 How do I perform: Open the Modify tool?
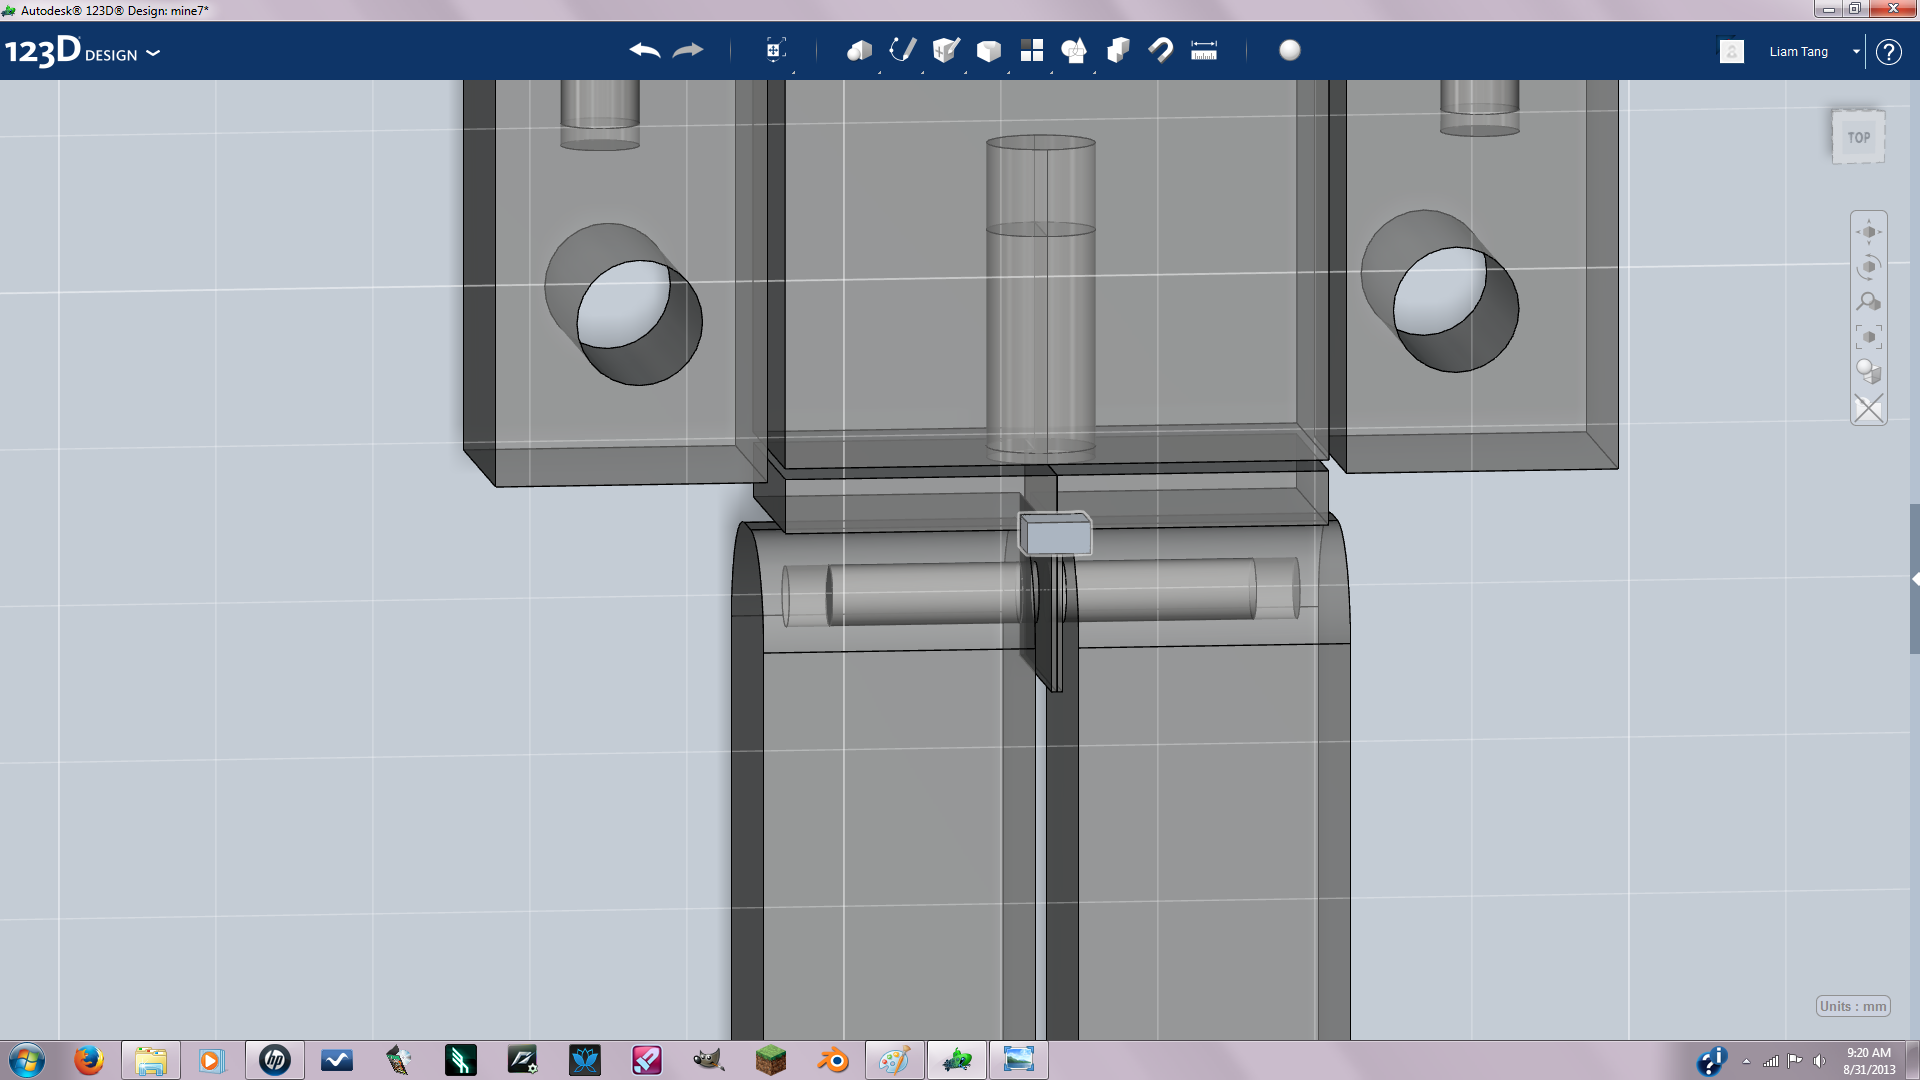tap(989, 50)
